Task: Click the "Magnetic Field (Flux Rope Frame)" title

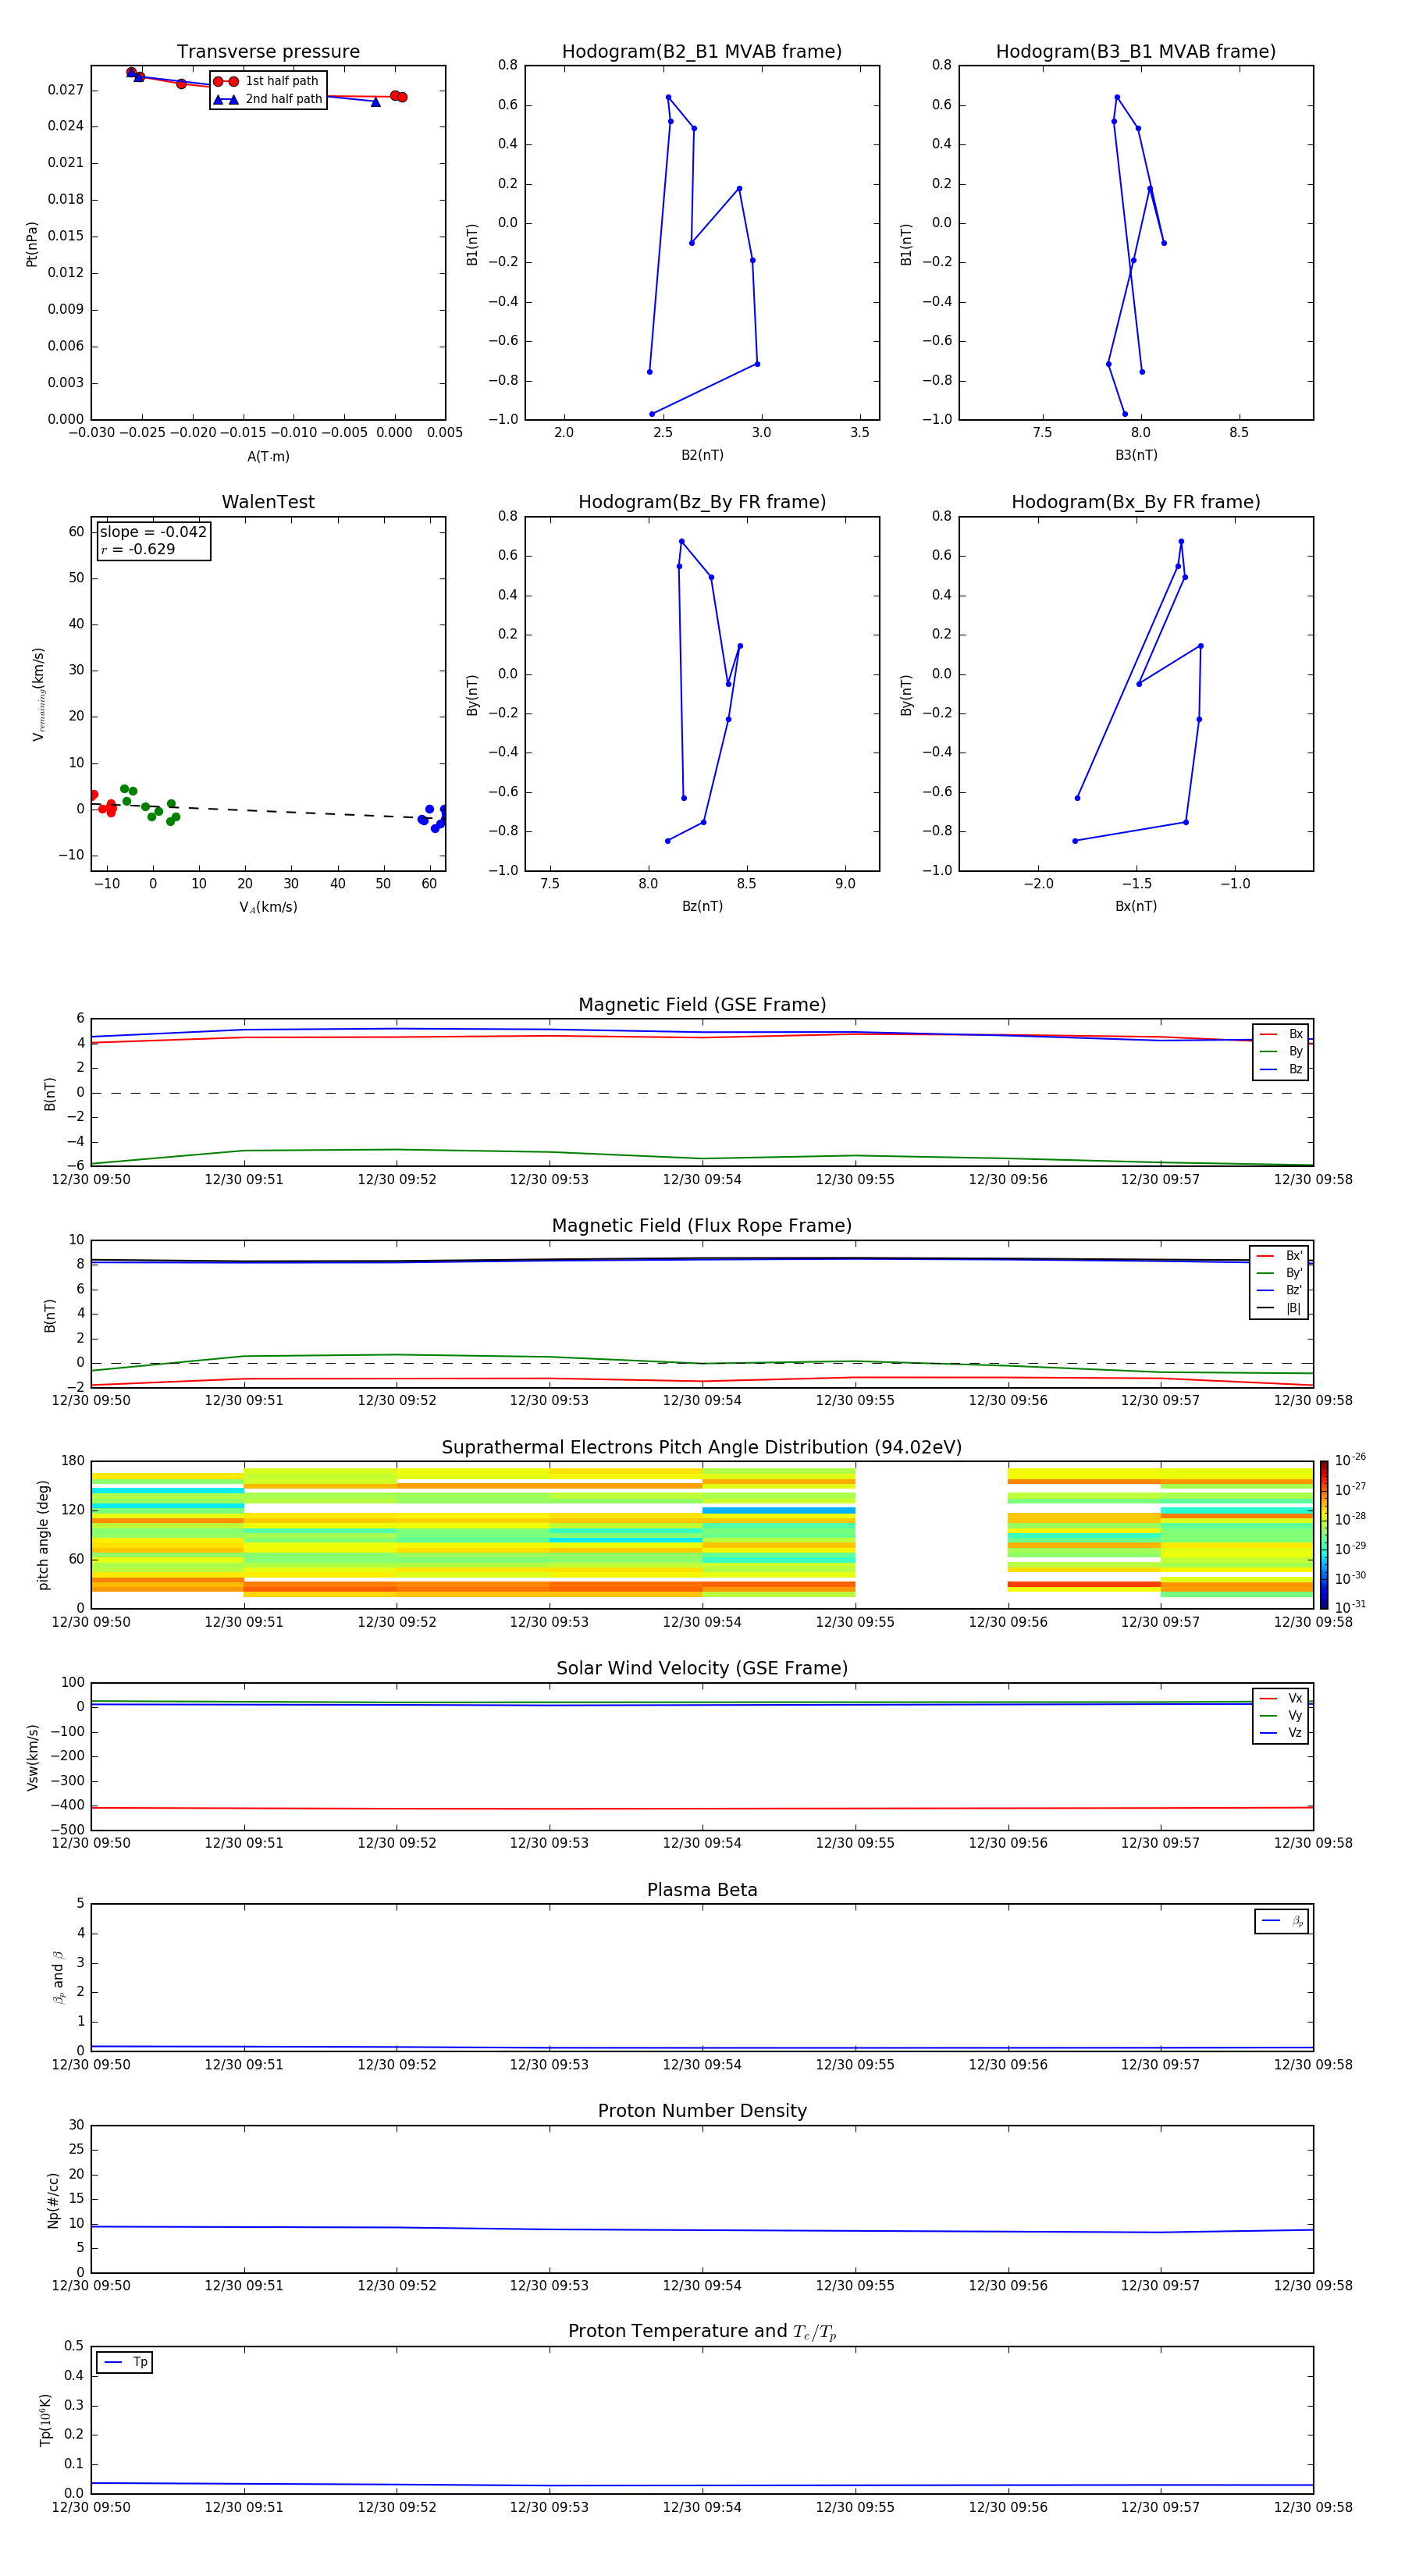Action: 702,1226
